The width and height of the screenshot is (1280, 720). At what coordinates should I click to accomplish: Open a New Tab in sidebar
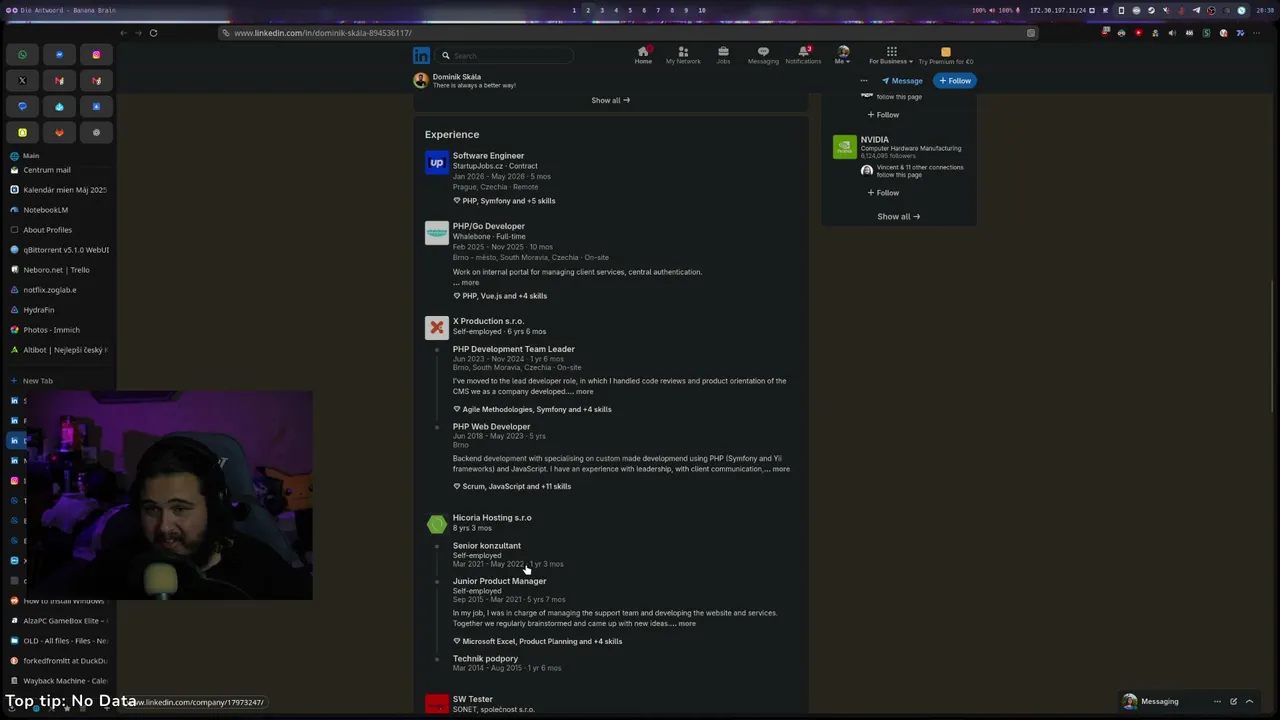(58, 381)
